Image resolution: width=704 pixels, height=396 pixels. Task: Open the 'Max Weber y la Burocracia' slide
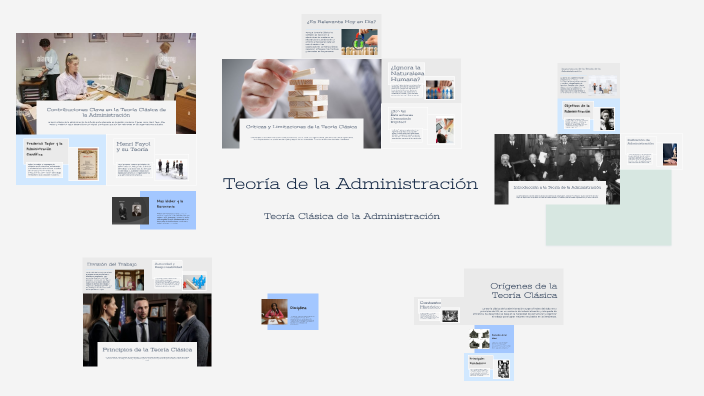(154, 210)
